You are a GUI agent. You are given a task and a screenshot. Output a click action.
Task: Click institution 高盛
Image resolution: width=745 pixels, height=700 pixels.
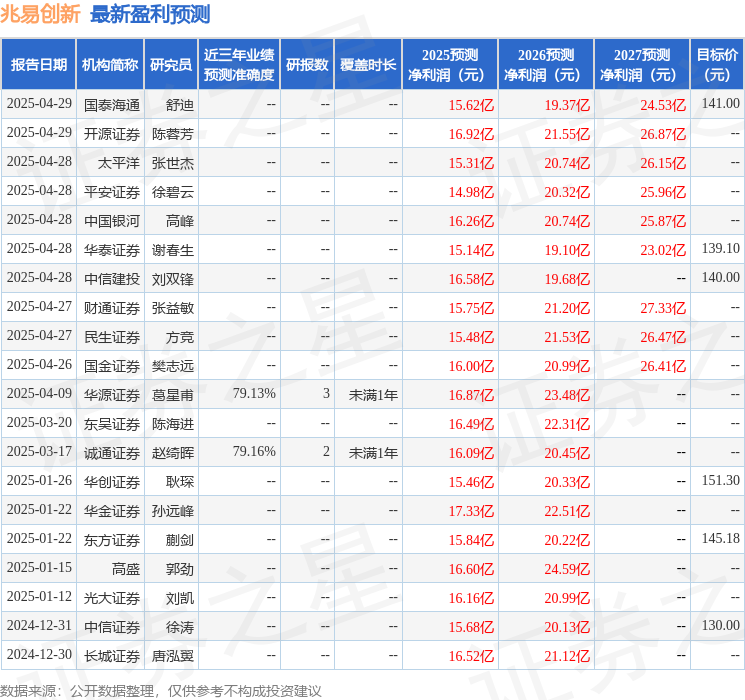coord(126,569)
